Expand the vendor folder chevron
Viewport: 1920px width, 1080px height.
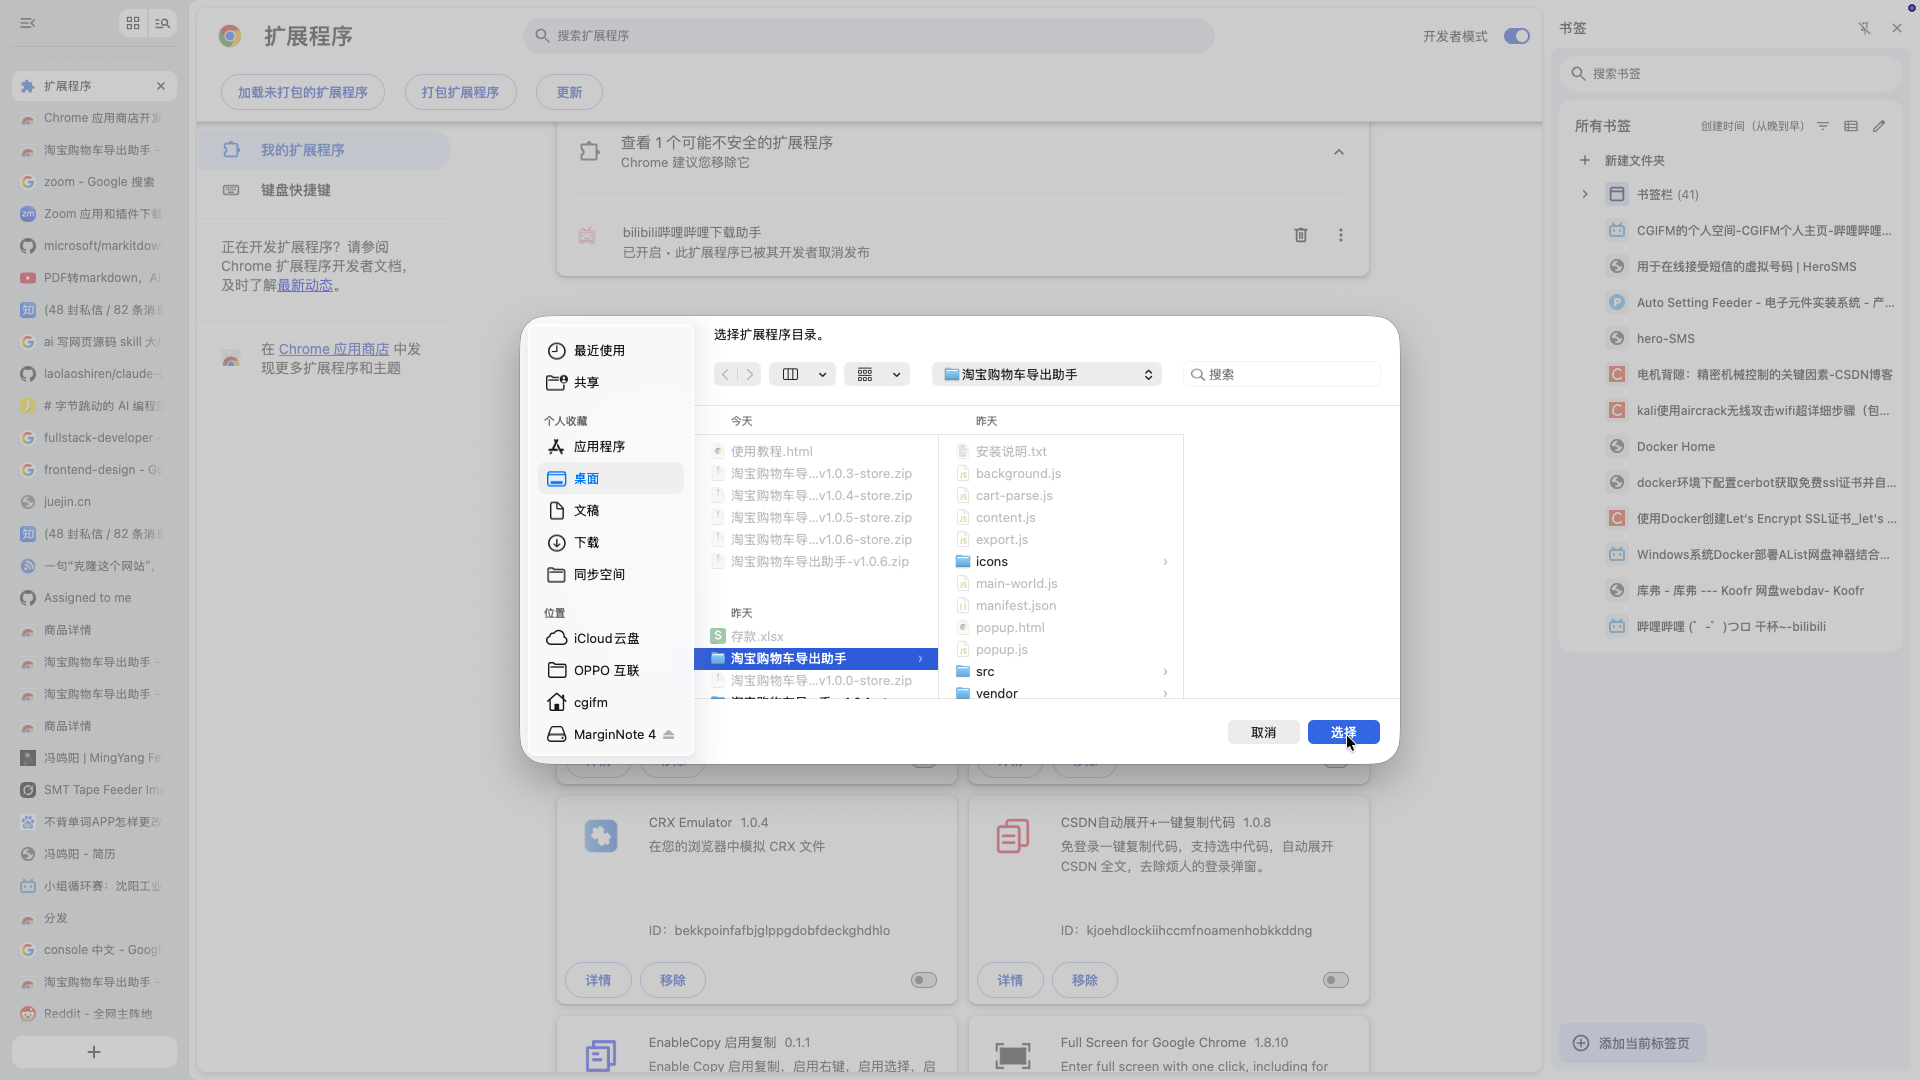[1165, 693]
